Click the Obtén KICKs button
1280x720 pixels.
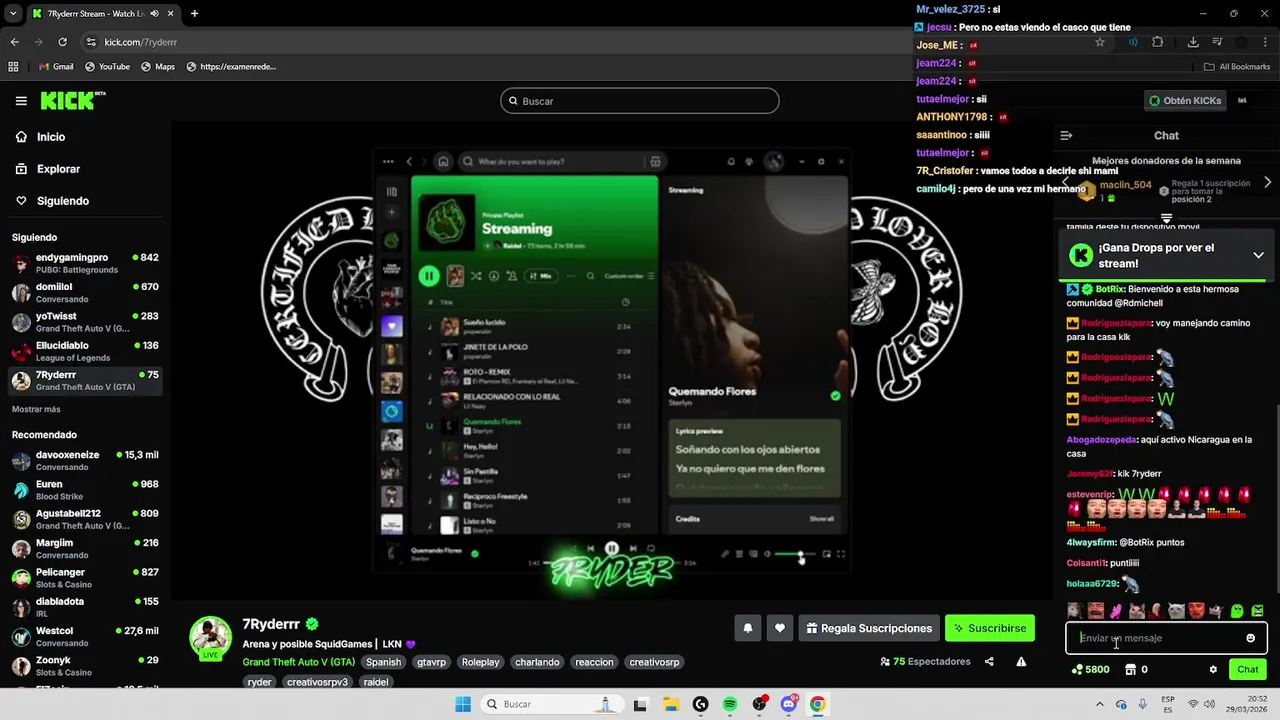(1185, 101)
